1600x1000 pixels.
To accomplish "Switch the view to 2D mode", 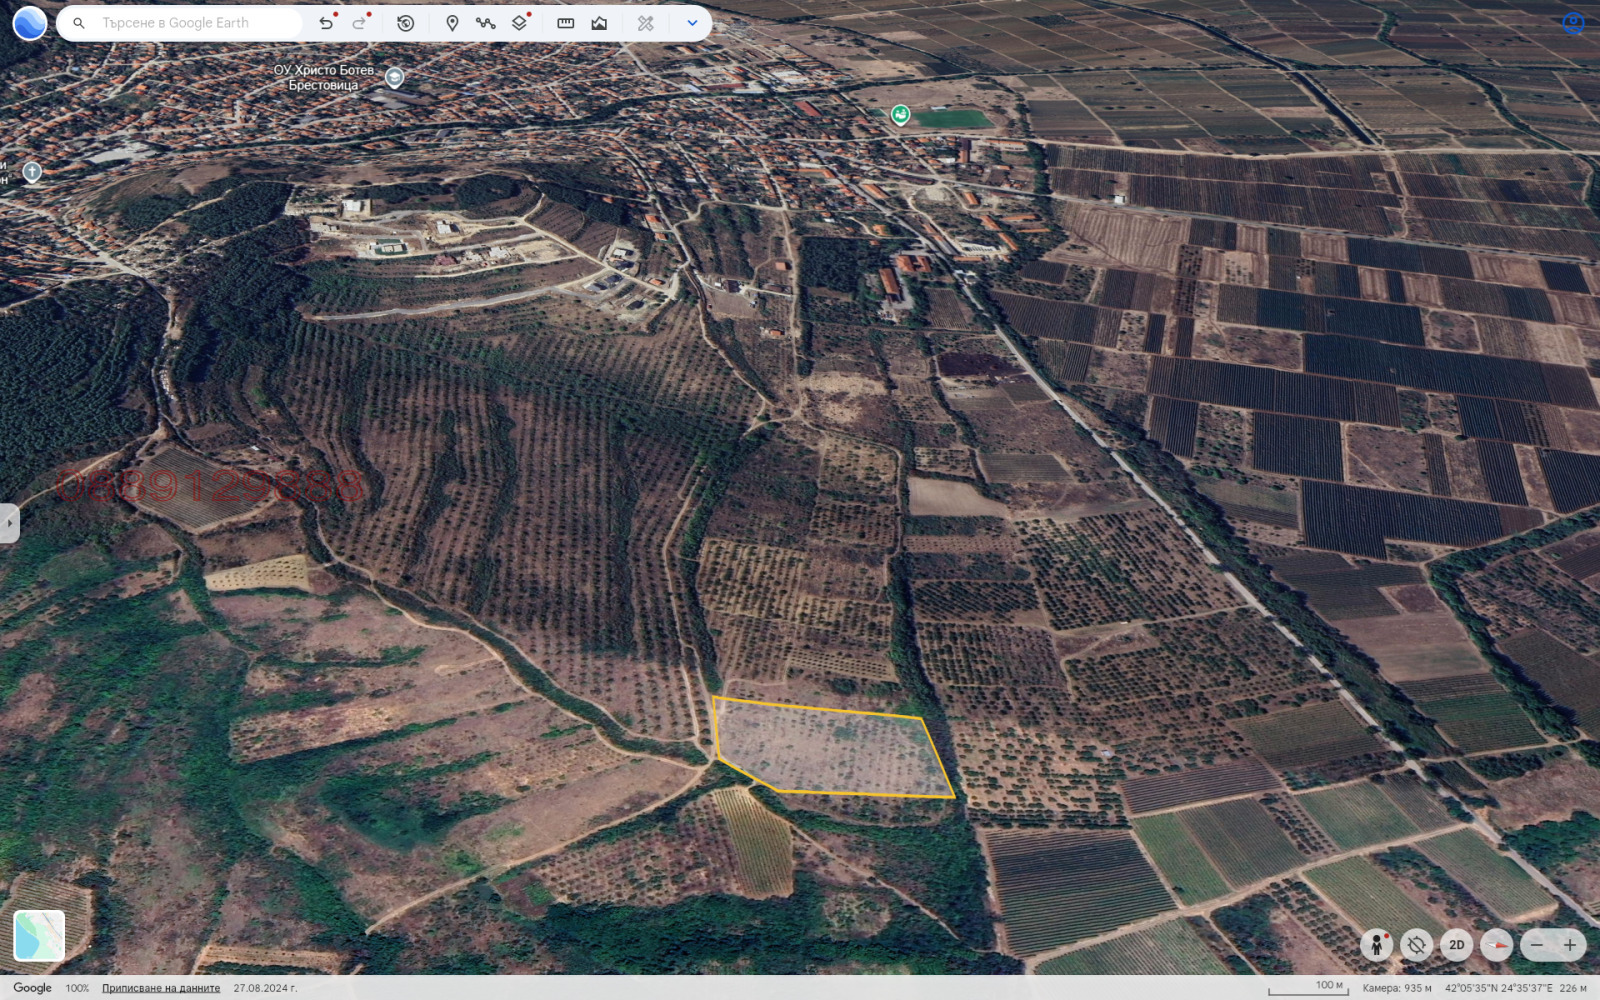I will point(1456,945).
